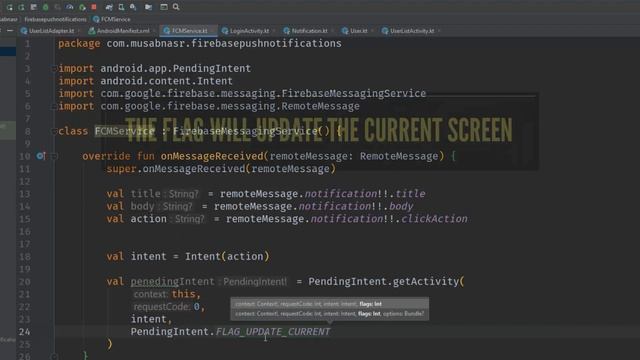The height and width of the screenshot is (360, 640).
Task: Select the FCMService.kt editor tab
Action: [x=189, y=31]
